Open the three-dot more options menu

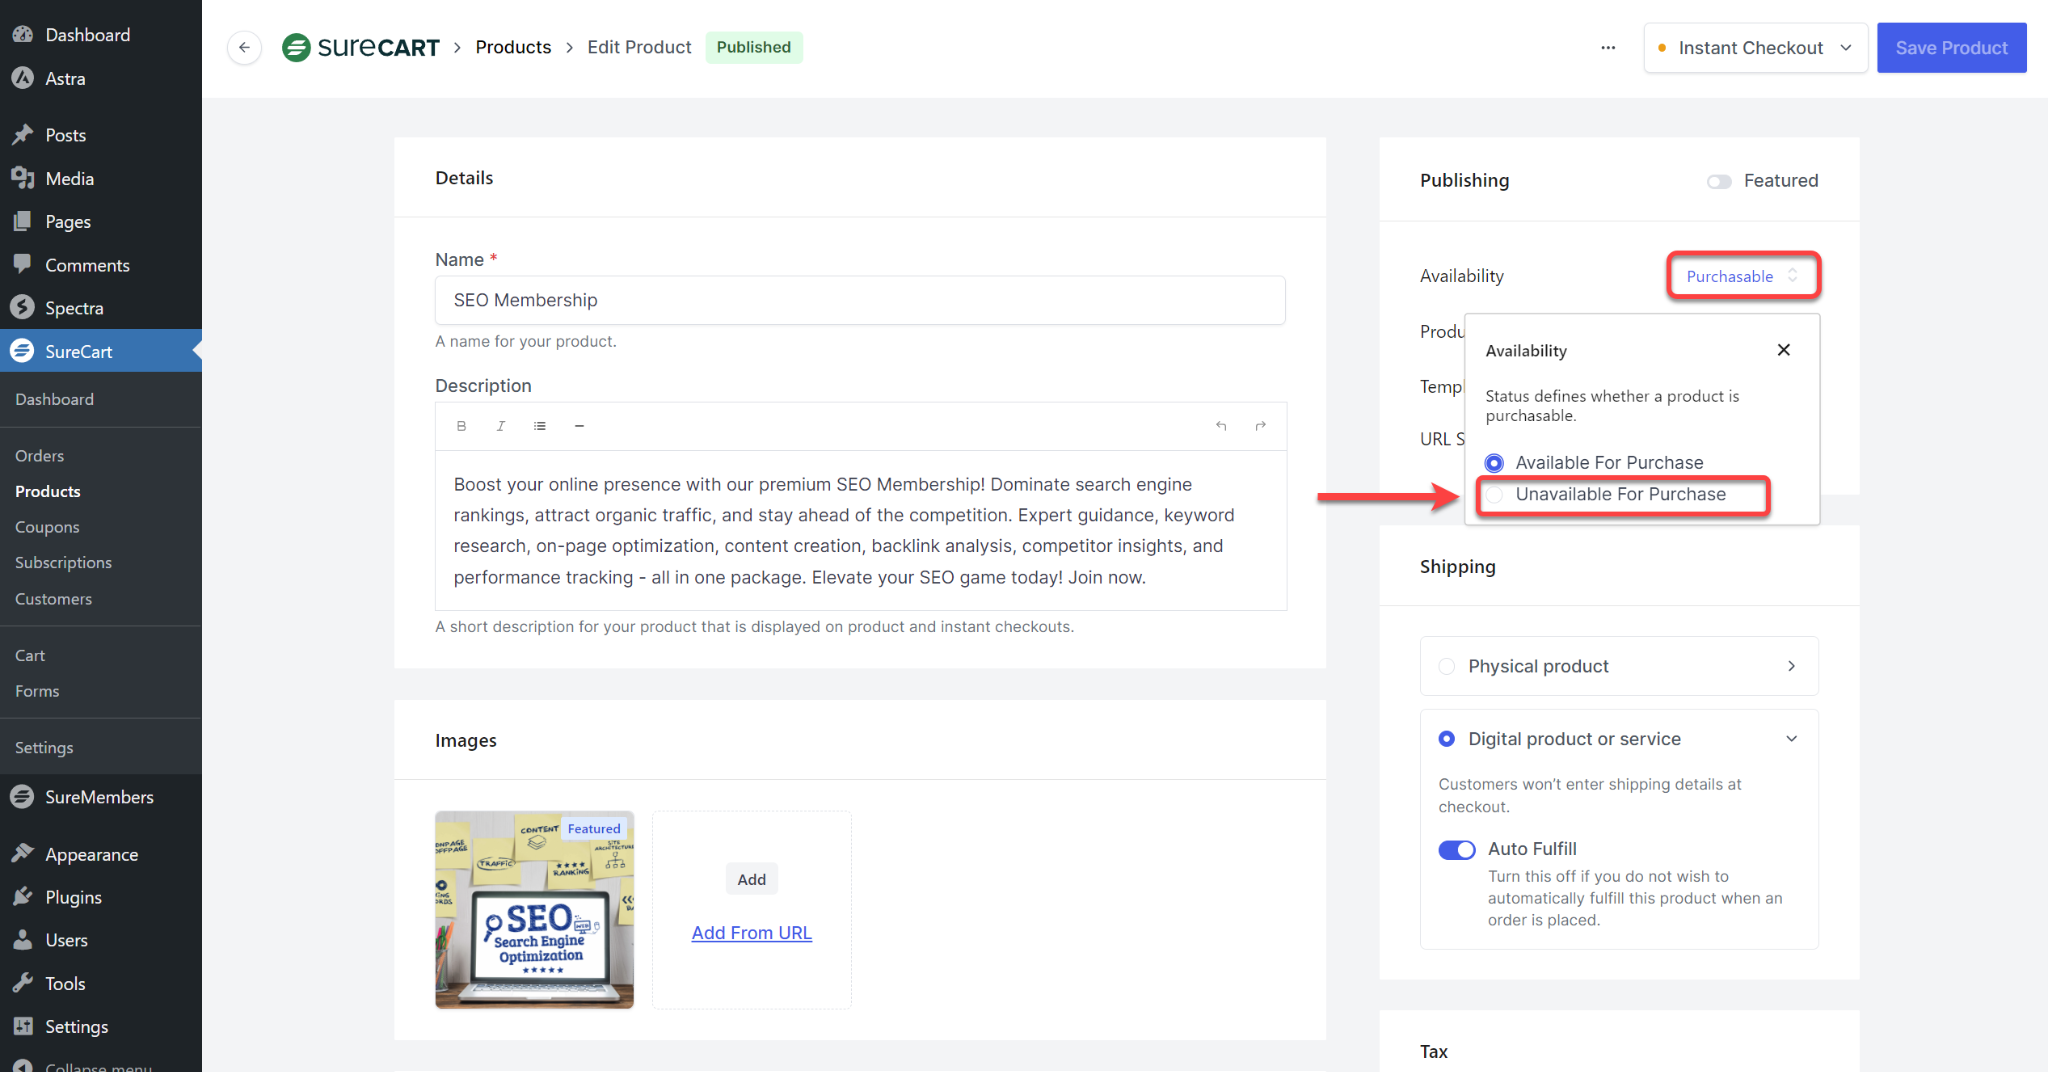click(x=1607, y=47)
